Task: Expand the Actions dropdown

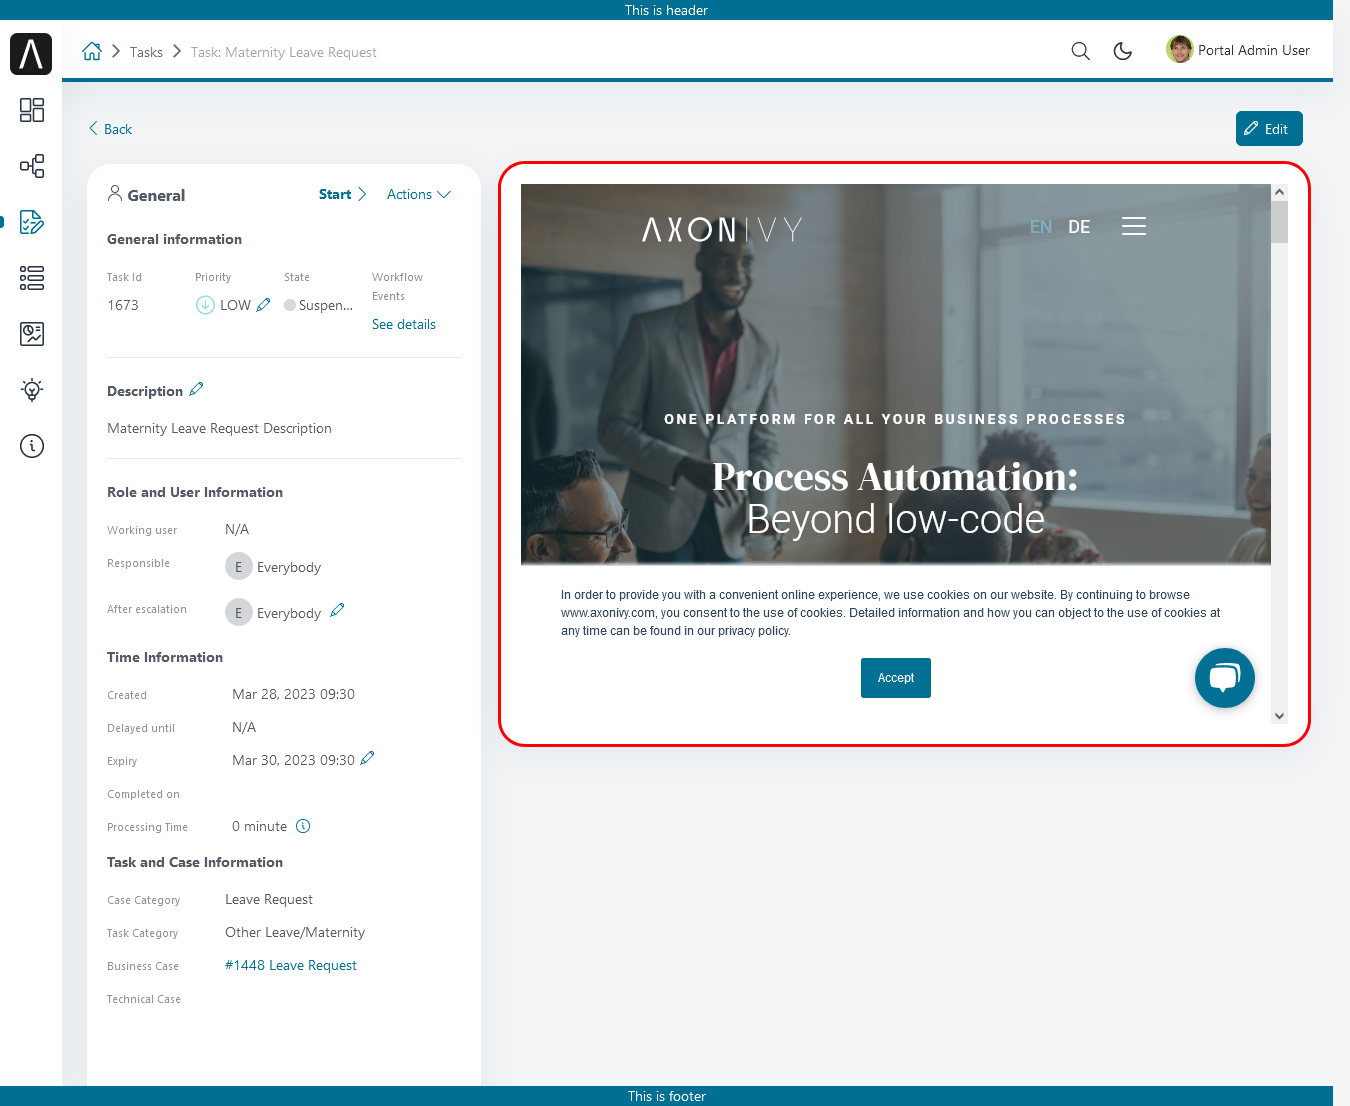Action: pyautogui.click(x=419, y=194)
